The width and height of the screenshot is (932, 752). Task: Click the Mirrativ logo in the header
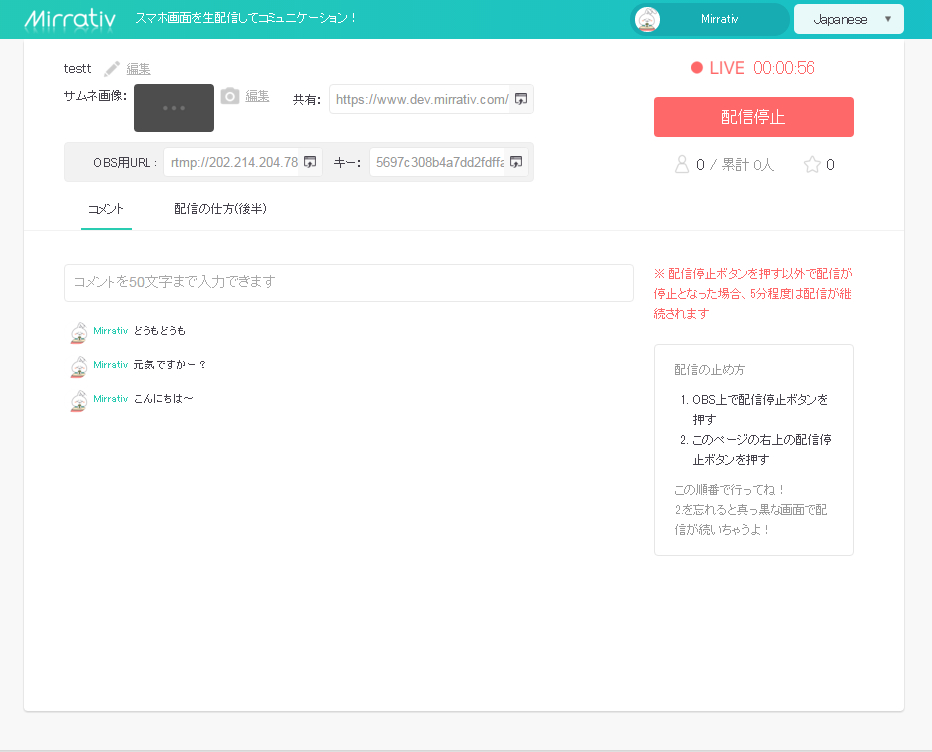[72, 19]
